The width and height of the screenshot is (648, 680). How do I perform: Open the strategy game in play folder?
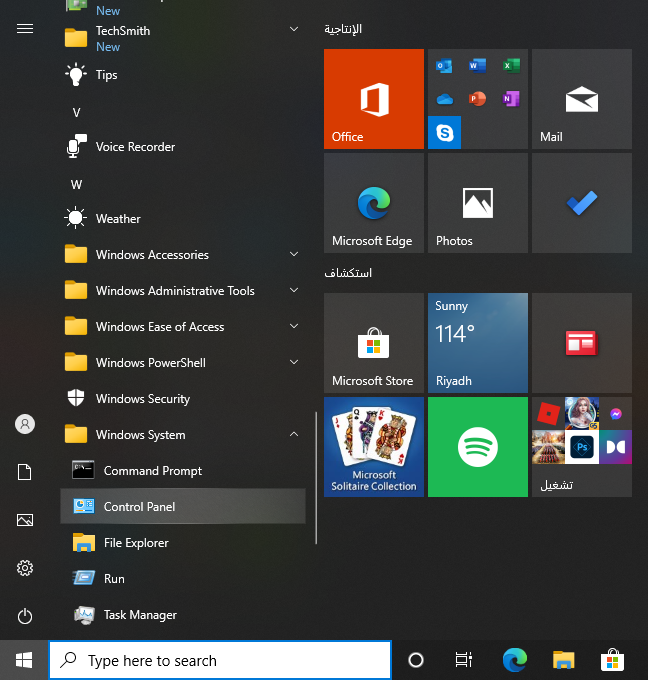548,447
